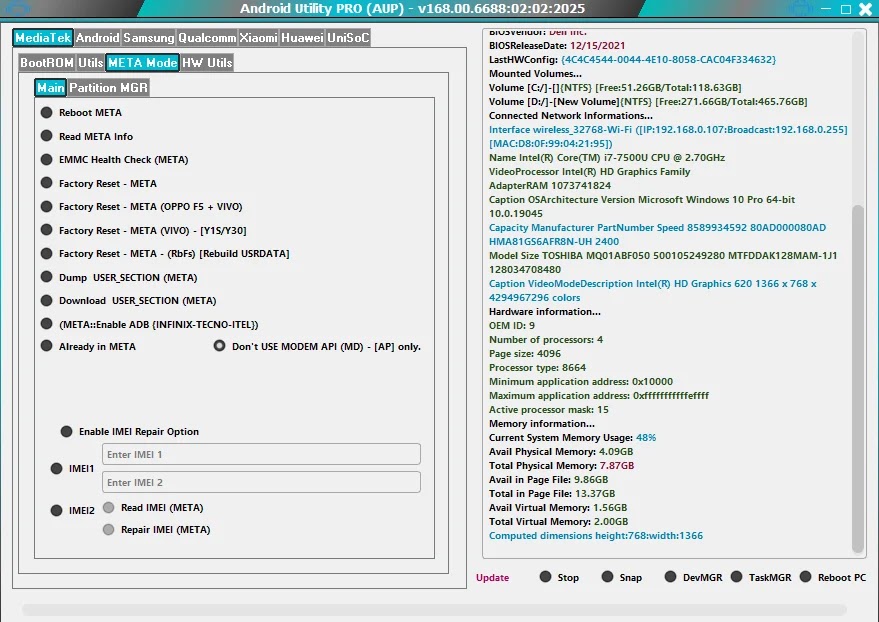Click the Hardware information heading
The width and height of the screenshot is (879, 622).
click(x=544, y=312)
